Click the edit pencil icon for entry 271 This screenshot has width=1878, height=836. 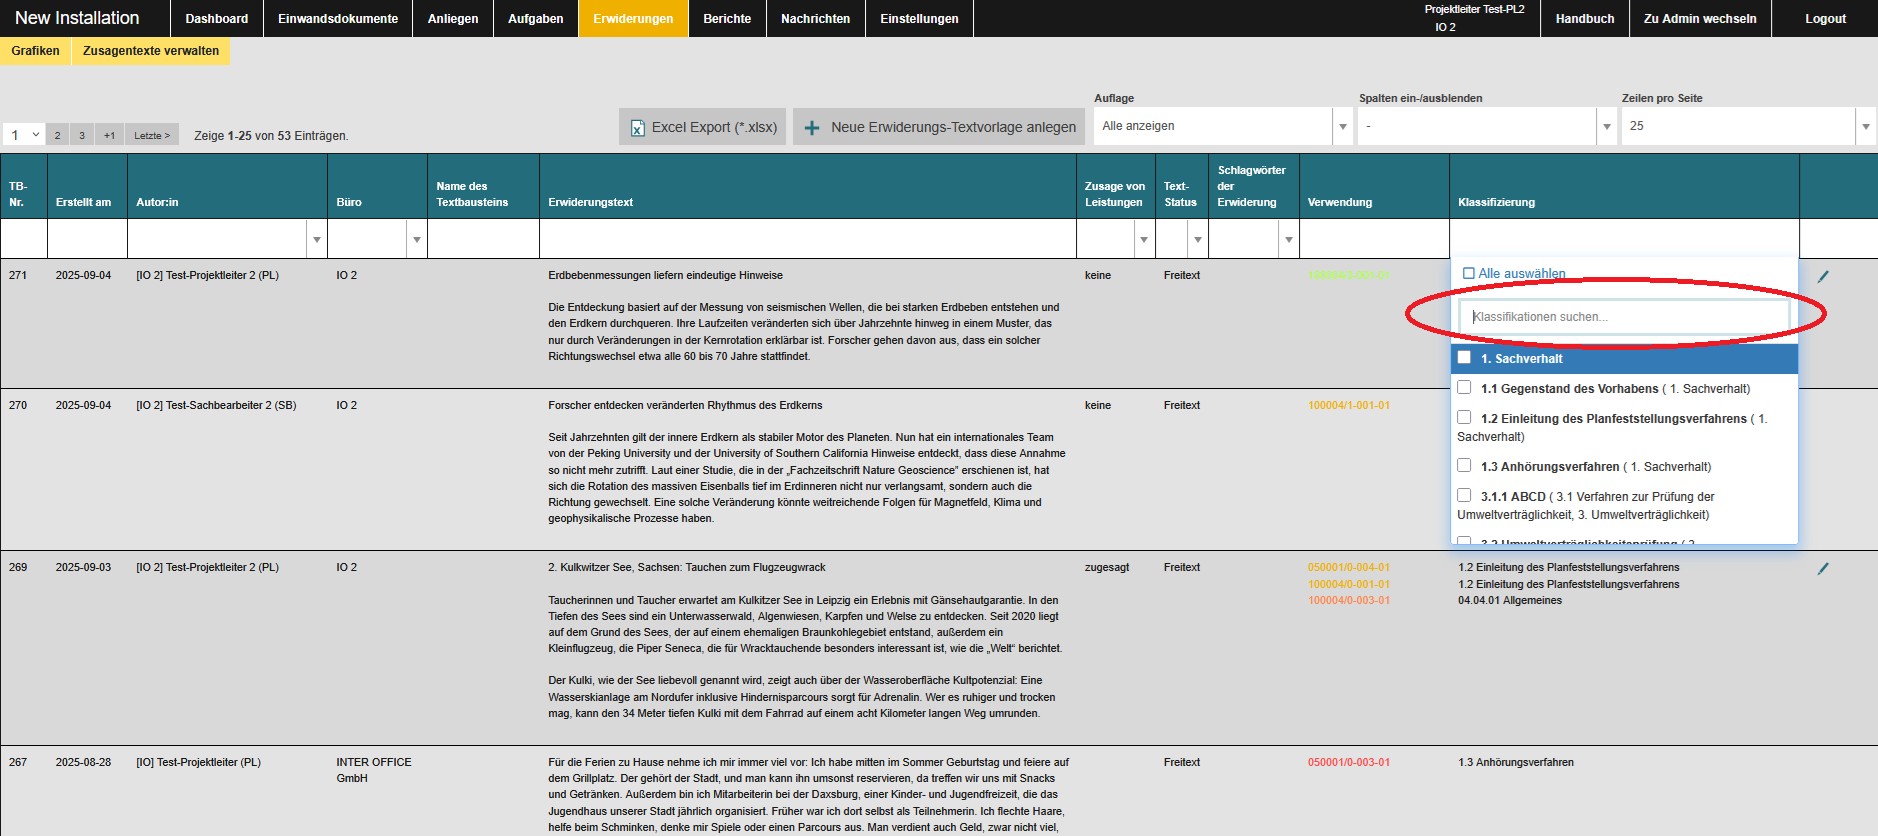pyautogui.click(x=1823, y=277)
